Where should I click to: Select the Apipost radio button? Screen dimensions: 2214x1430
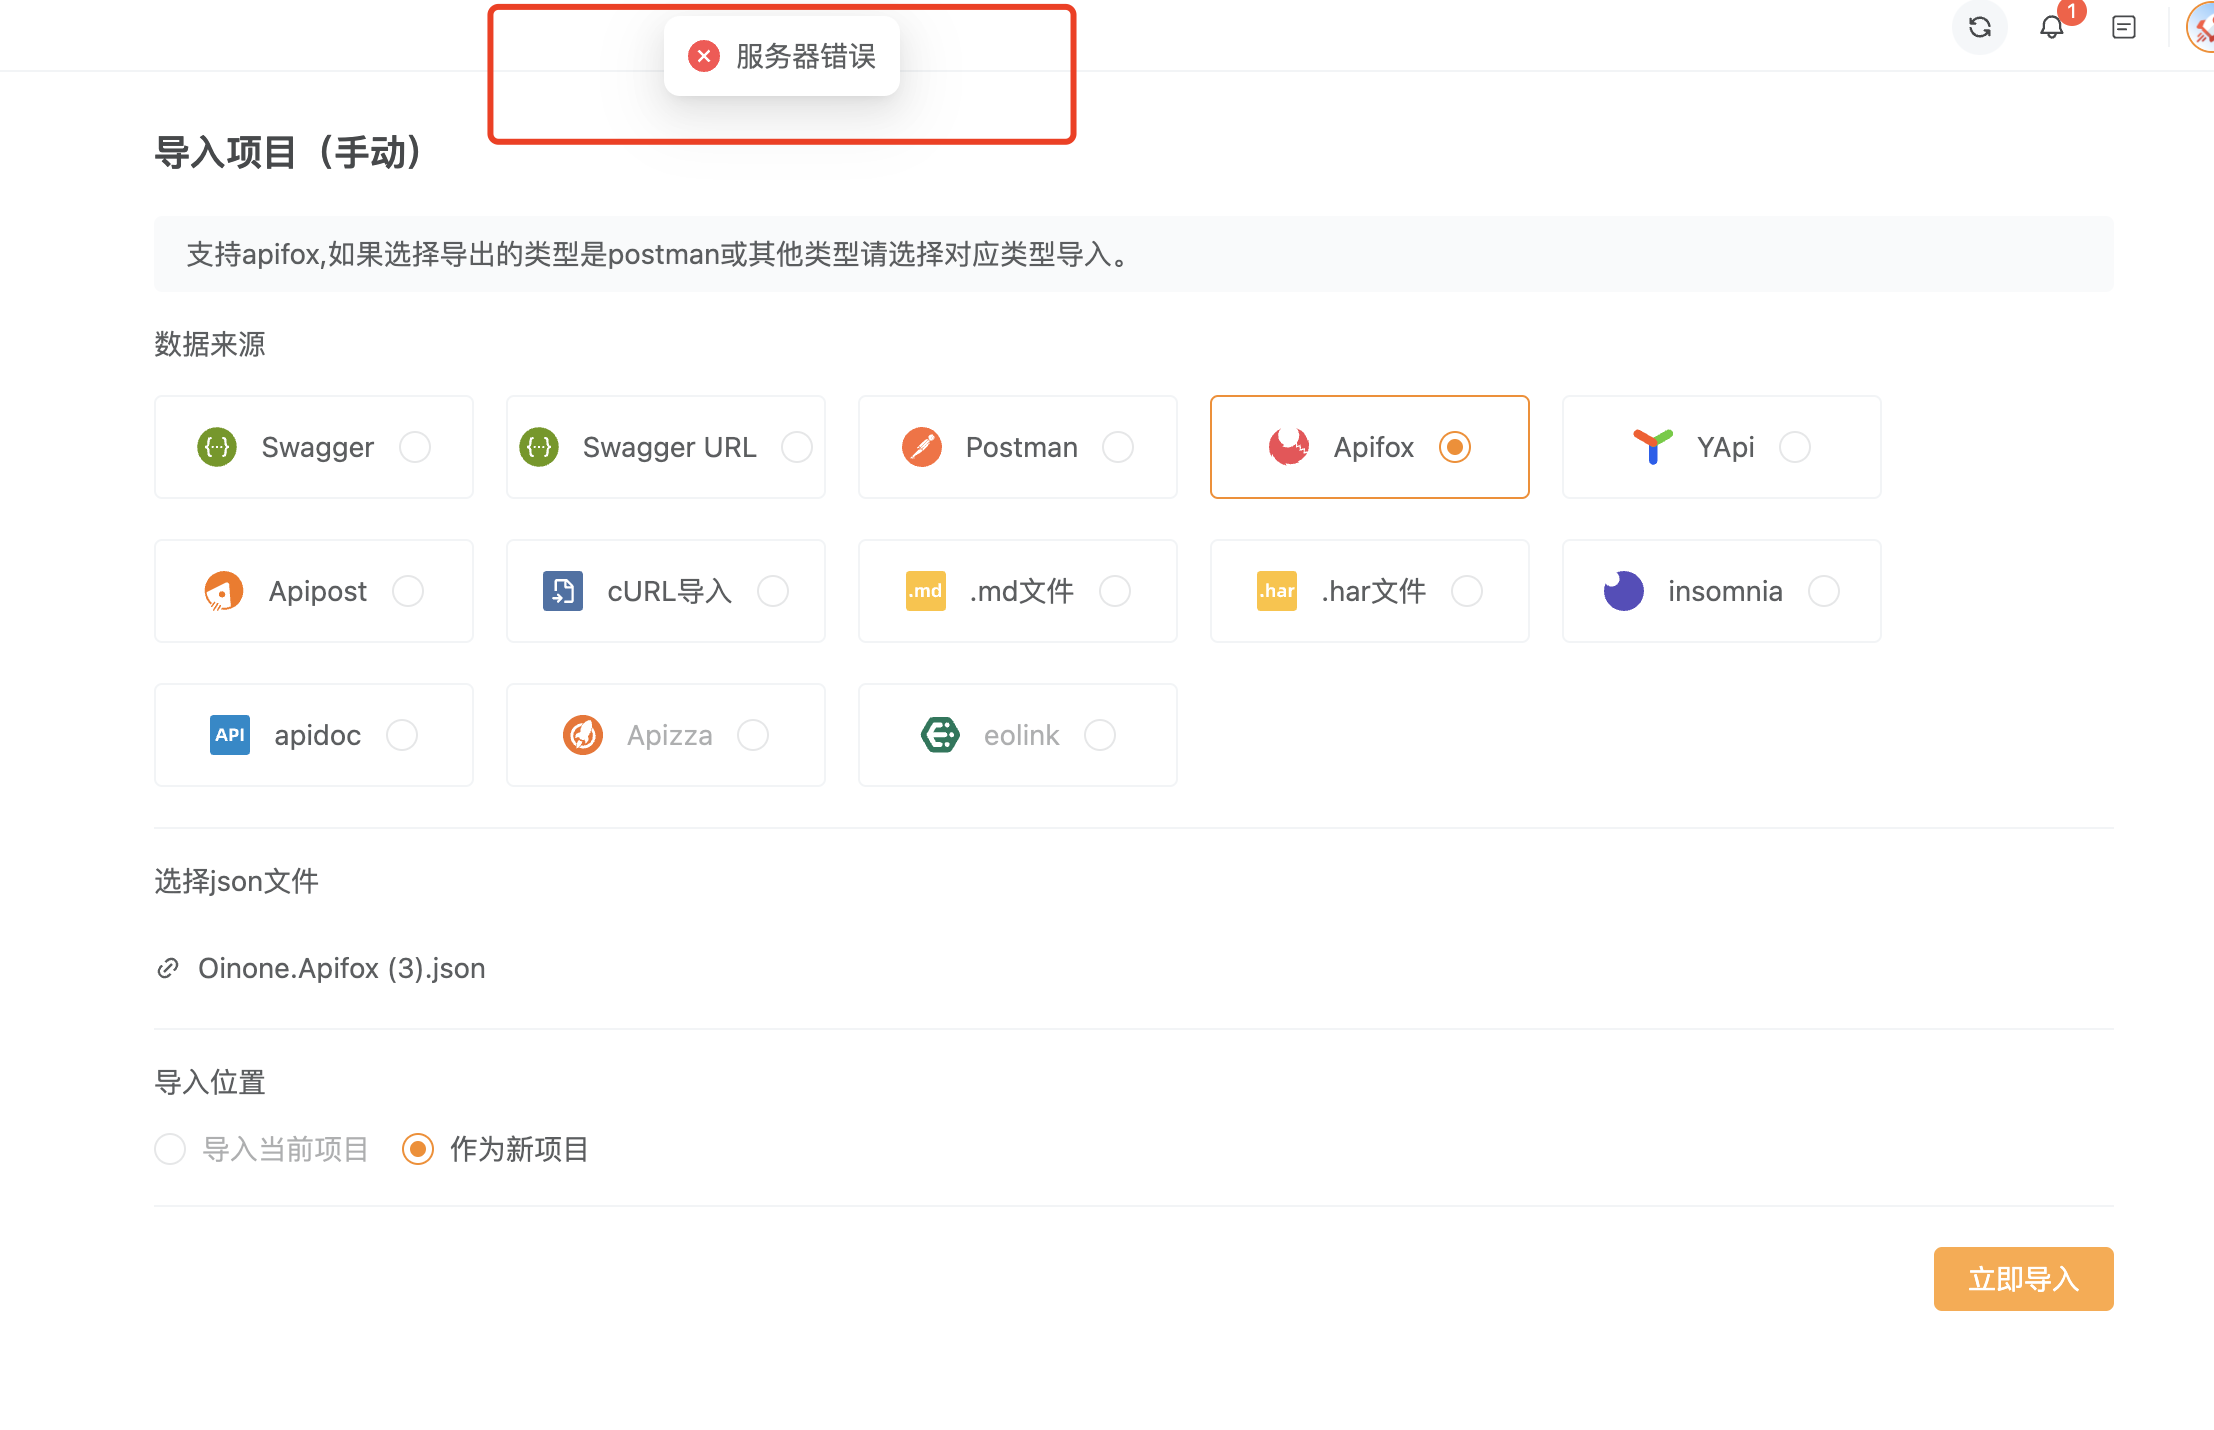click(408, 591)
